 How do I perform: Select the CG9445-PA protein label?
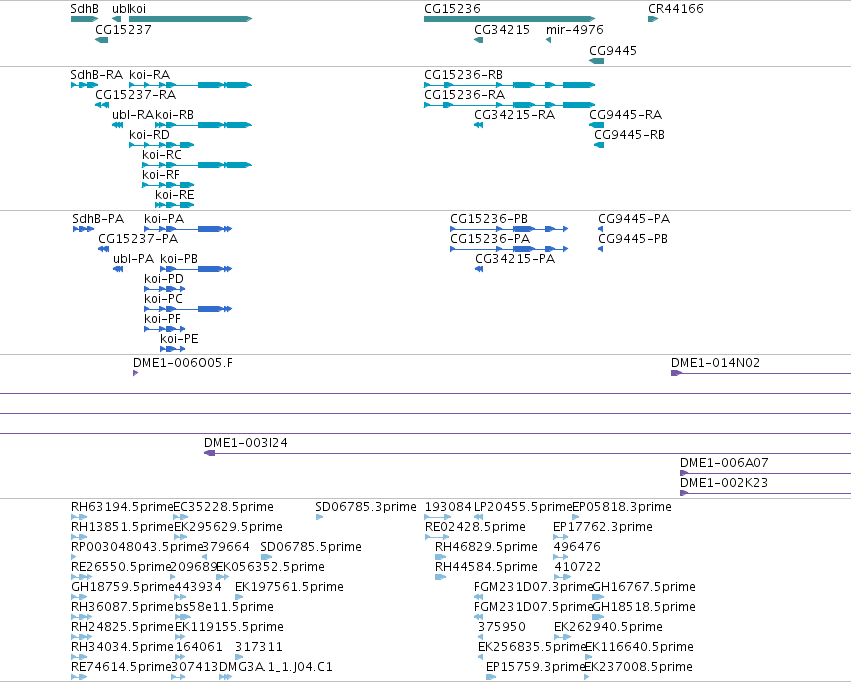pos(634,219)
